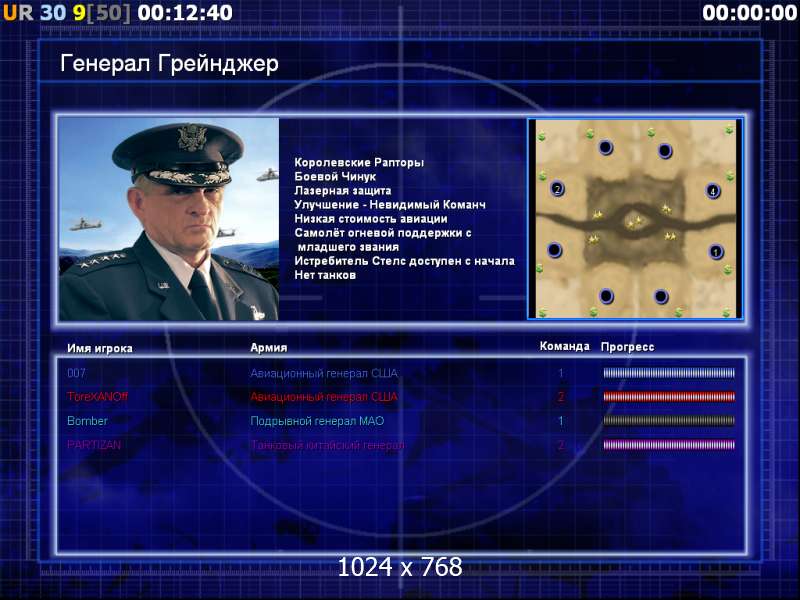Click 'Самолёт огневой поддержки с' line
Viewport: 800px width, 600px height.
[383, 233]
